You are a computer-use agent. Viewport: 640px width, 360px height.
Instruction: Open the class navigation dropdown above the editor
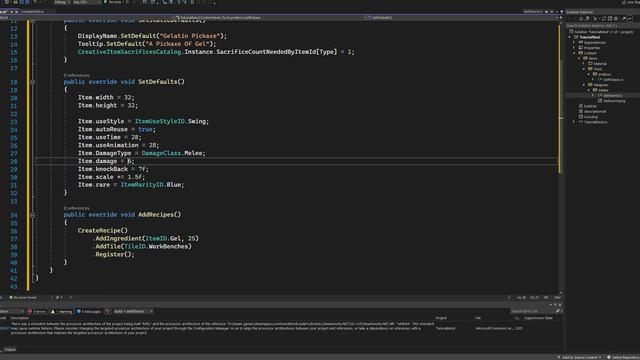(x=269, y=18)
